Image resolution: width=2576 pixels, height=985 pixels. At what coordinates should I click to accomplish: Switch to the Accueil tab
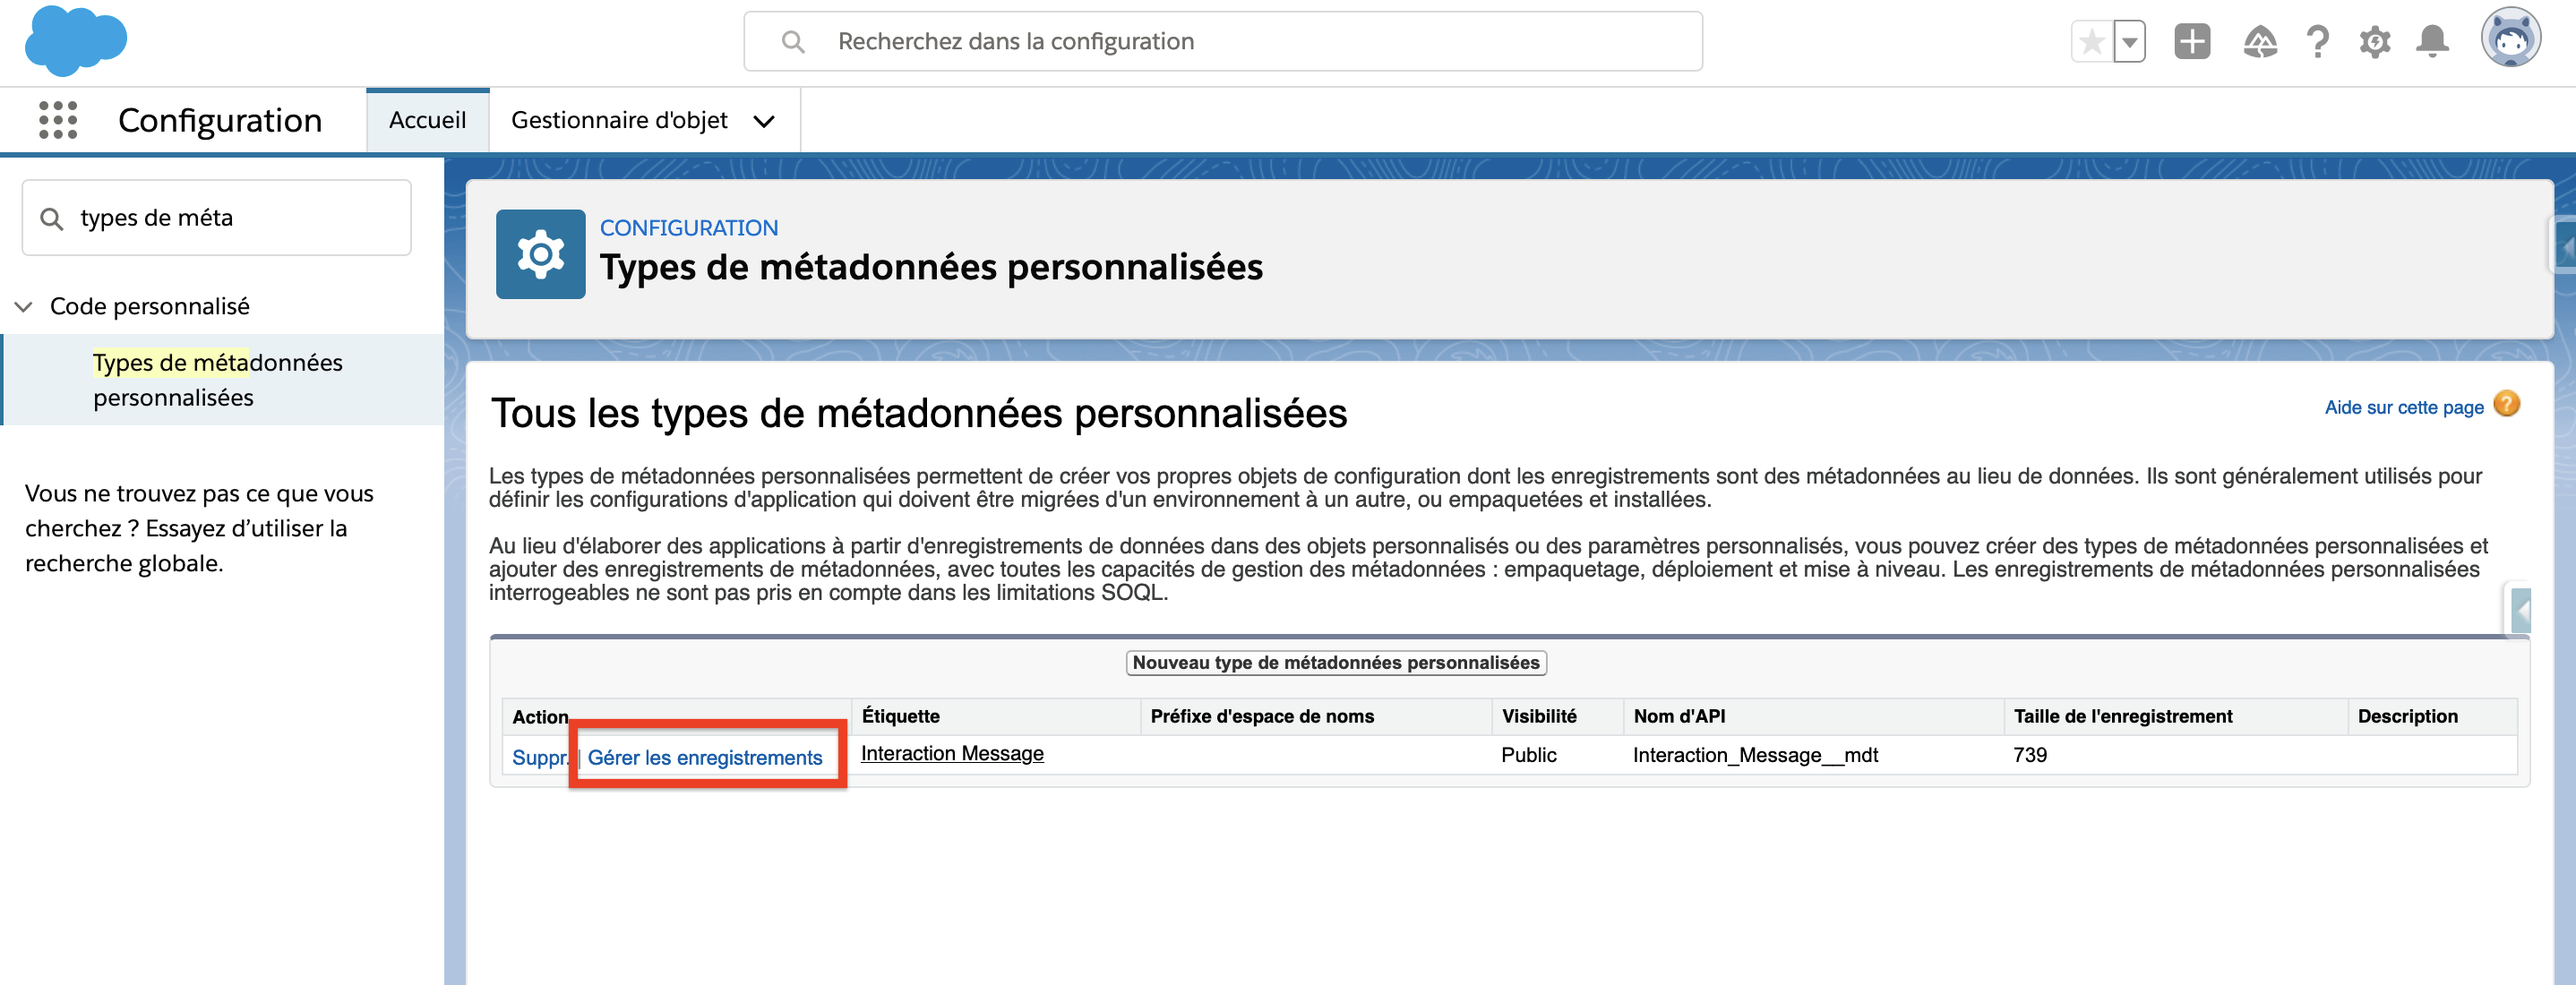pos(427,119)
